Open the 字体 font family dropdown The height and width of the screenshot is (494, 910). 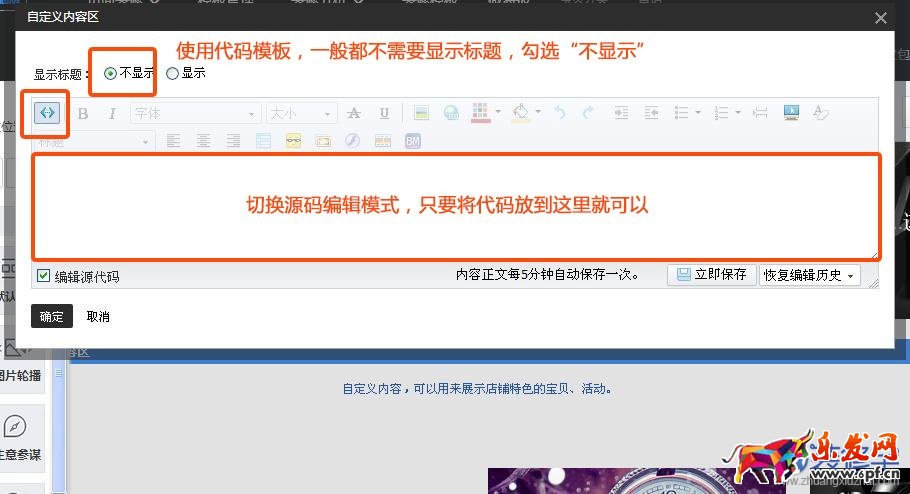[x=196, y=113]
